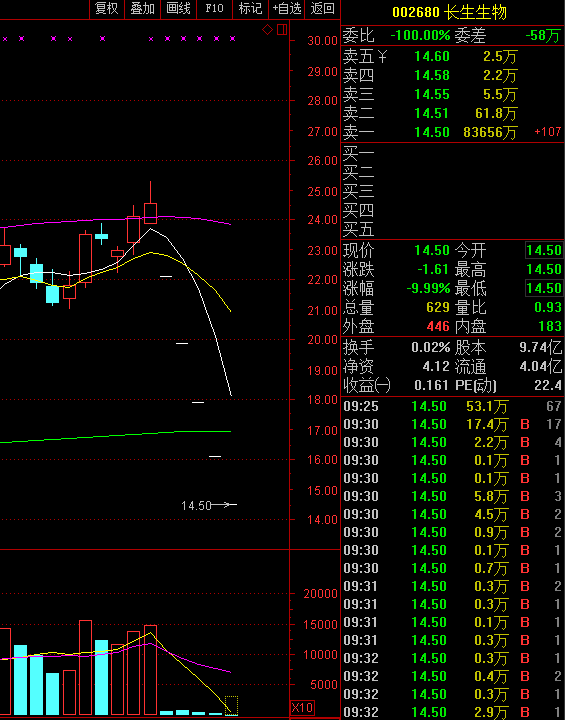The image size is (565, 720).
Task: Click the 买一 empty bid row
Action: (x=452, y=154)
